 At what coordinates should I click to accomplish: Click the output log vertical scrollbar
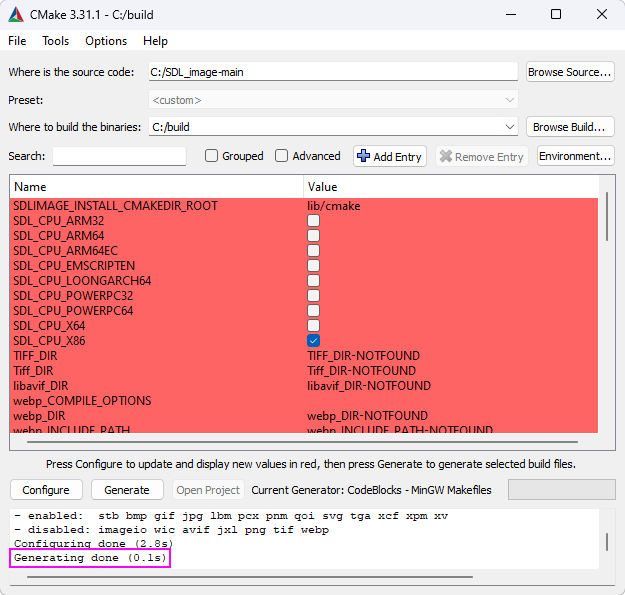click(607, 541)
